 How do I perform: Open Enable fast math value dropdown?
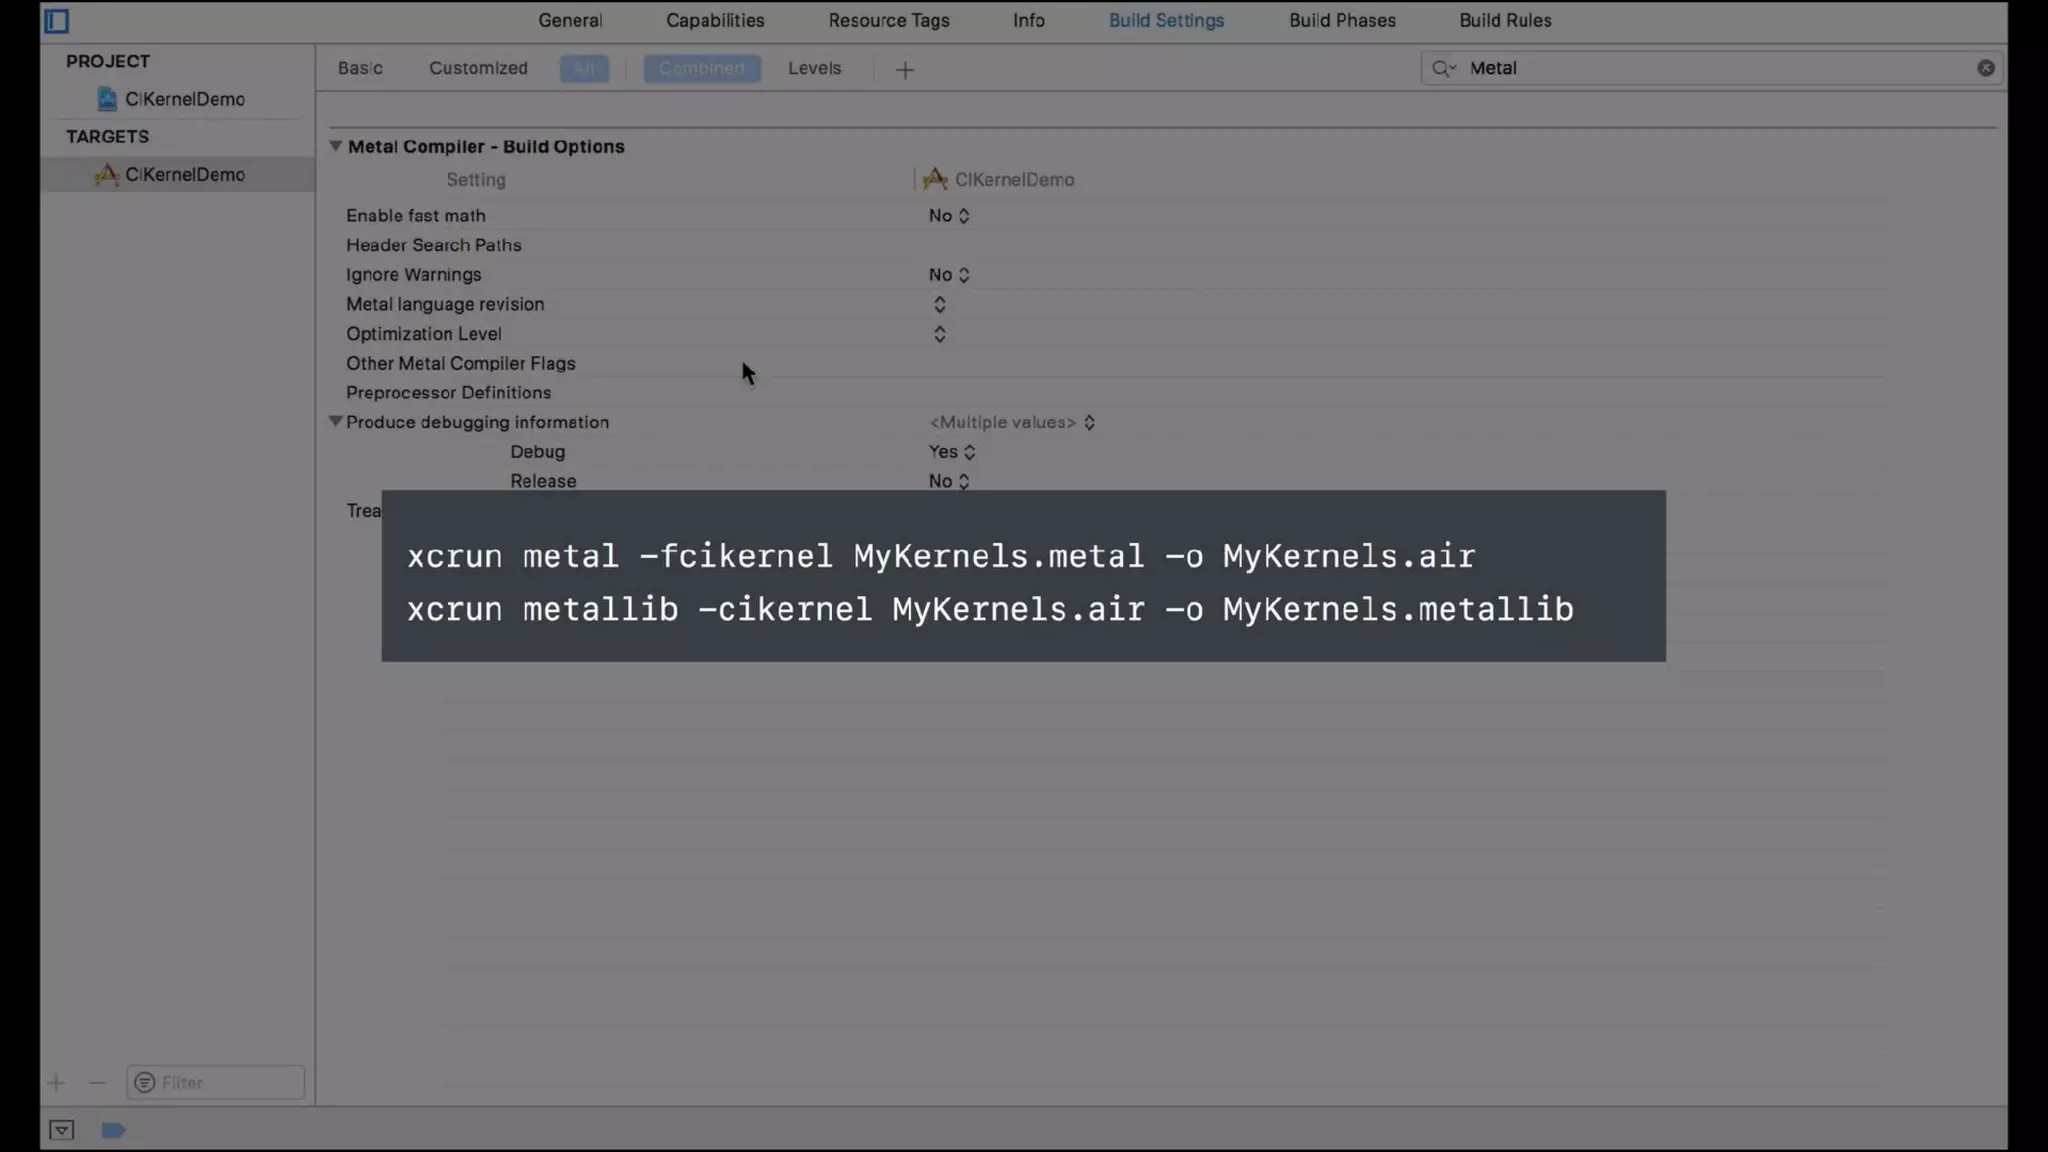point(949,216)
